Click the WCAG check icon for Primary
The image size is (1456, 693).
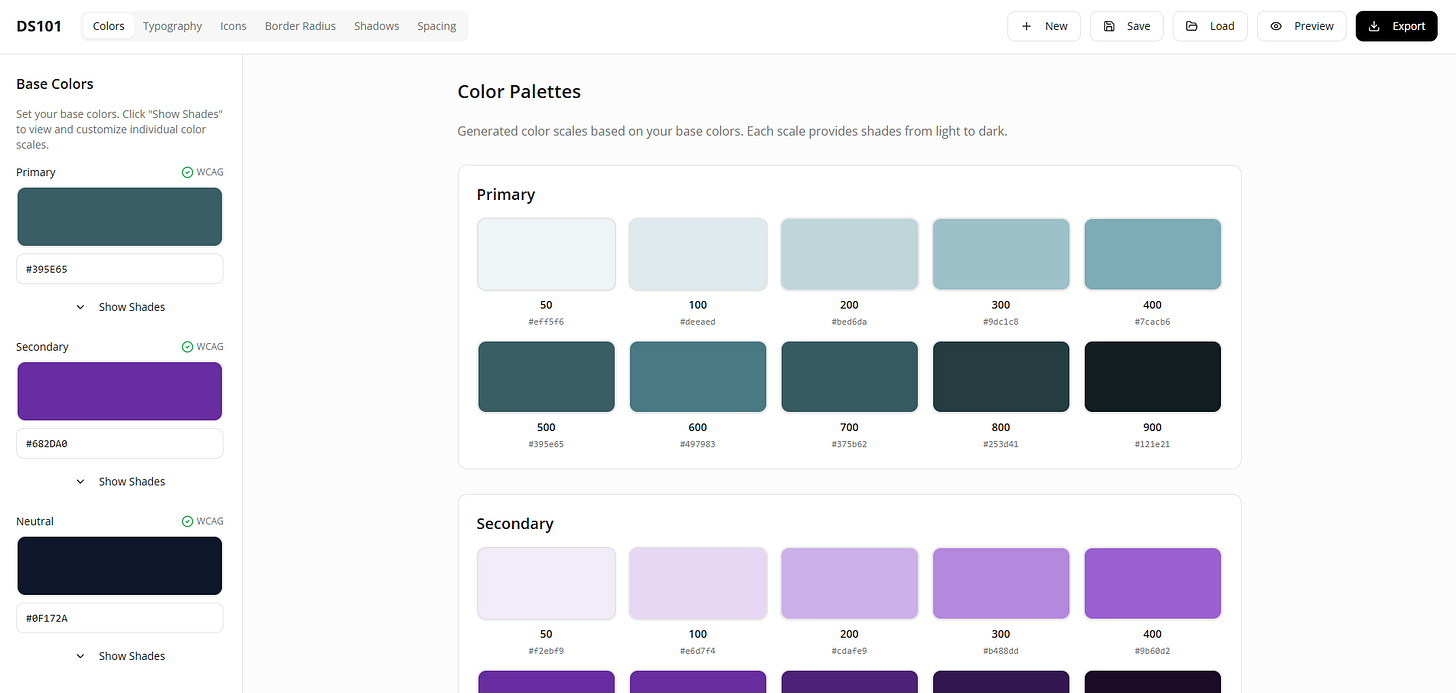[187, 172]
